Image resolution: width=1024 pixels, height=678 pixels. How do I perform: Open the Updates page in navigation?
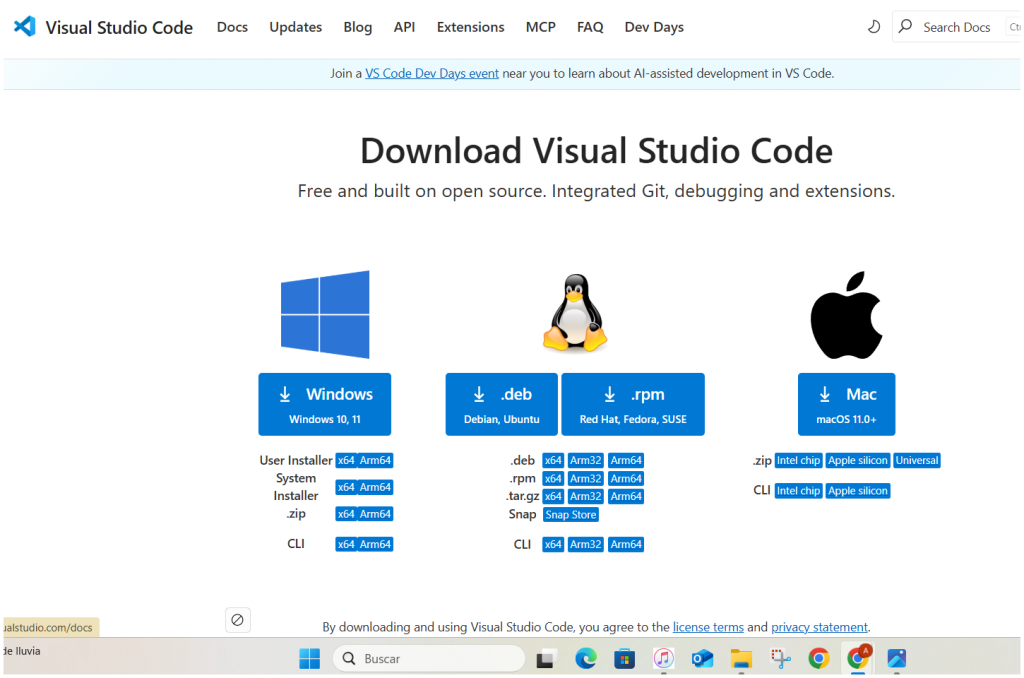[x=295, y=27]
